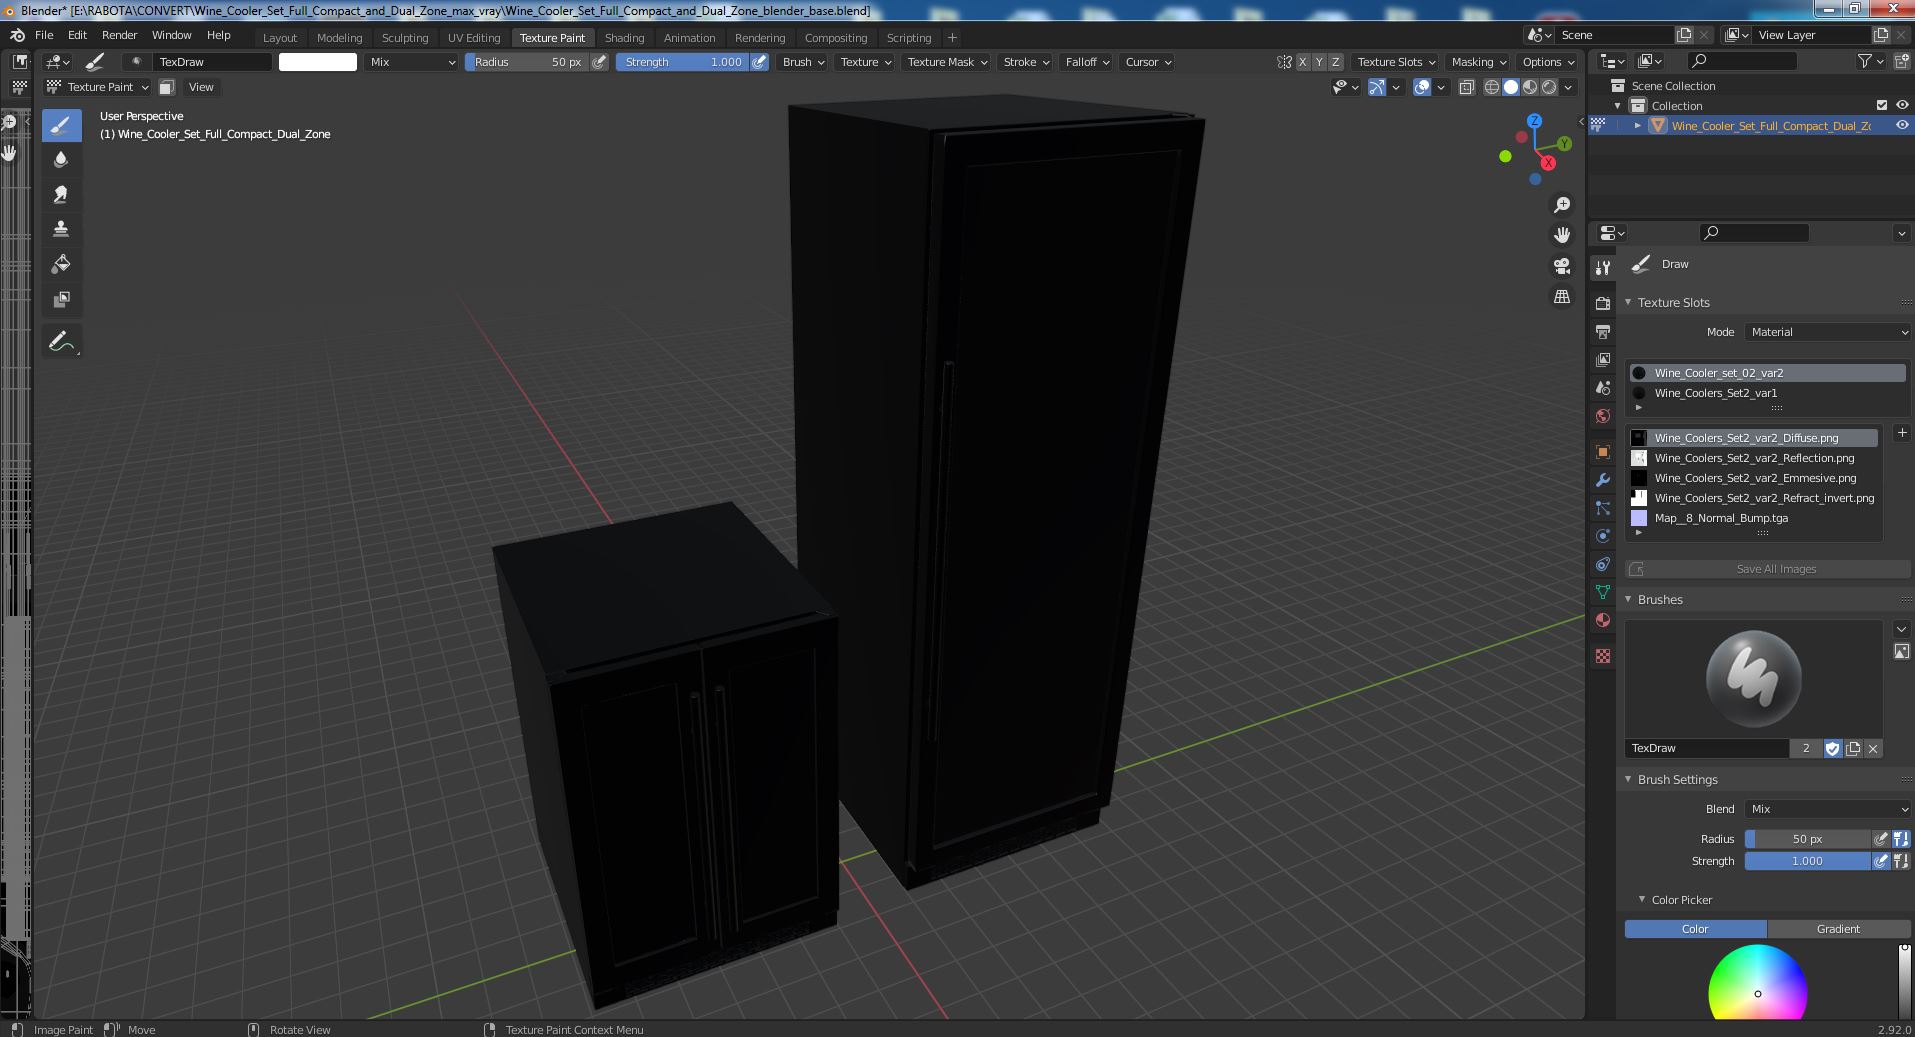Open the Brush dropdown in header
Image resolution: width=1915 pixels, height=1037 pixels.
(803, 62)
